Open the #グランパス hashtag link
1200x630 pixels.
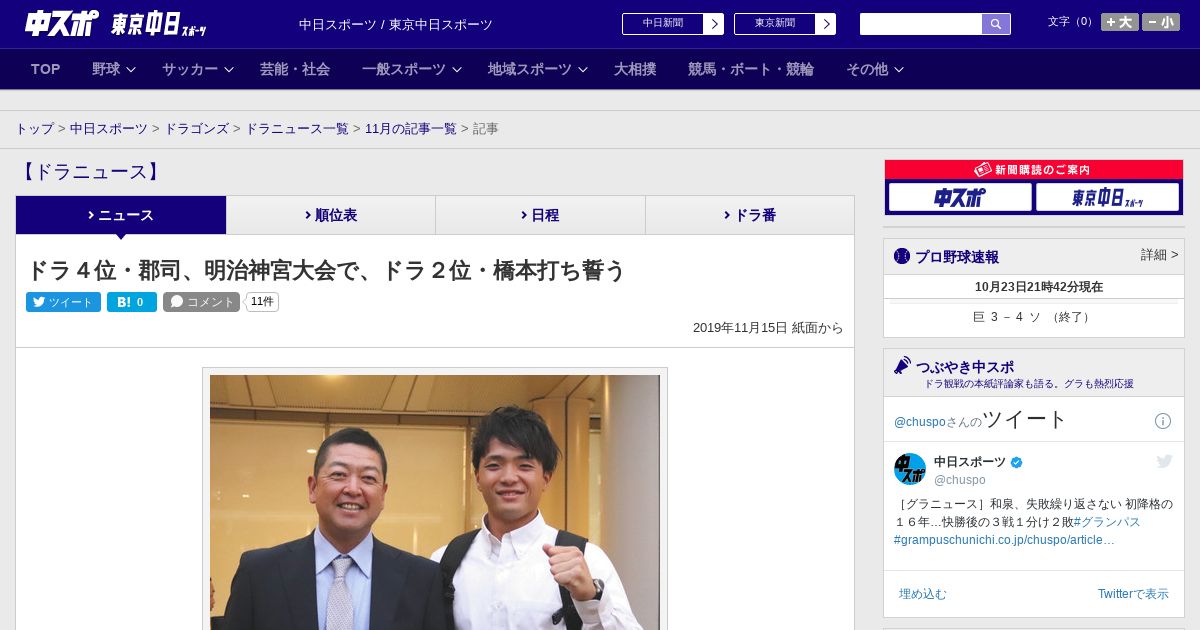point(1107,522)
